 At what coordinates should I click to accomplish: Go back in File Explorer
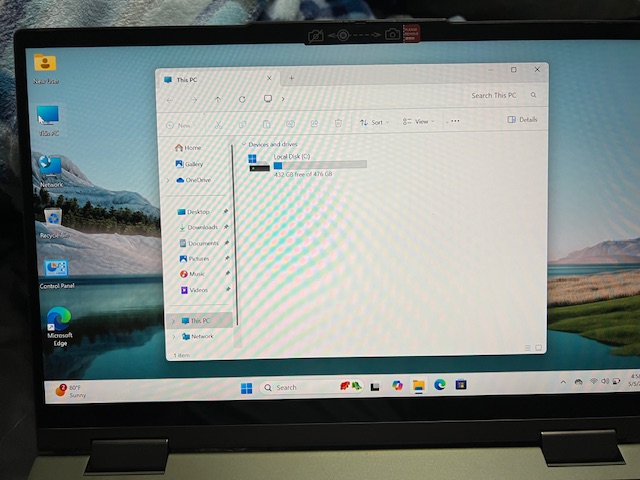point(170,100)
